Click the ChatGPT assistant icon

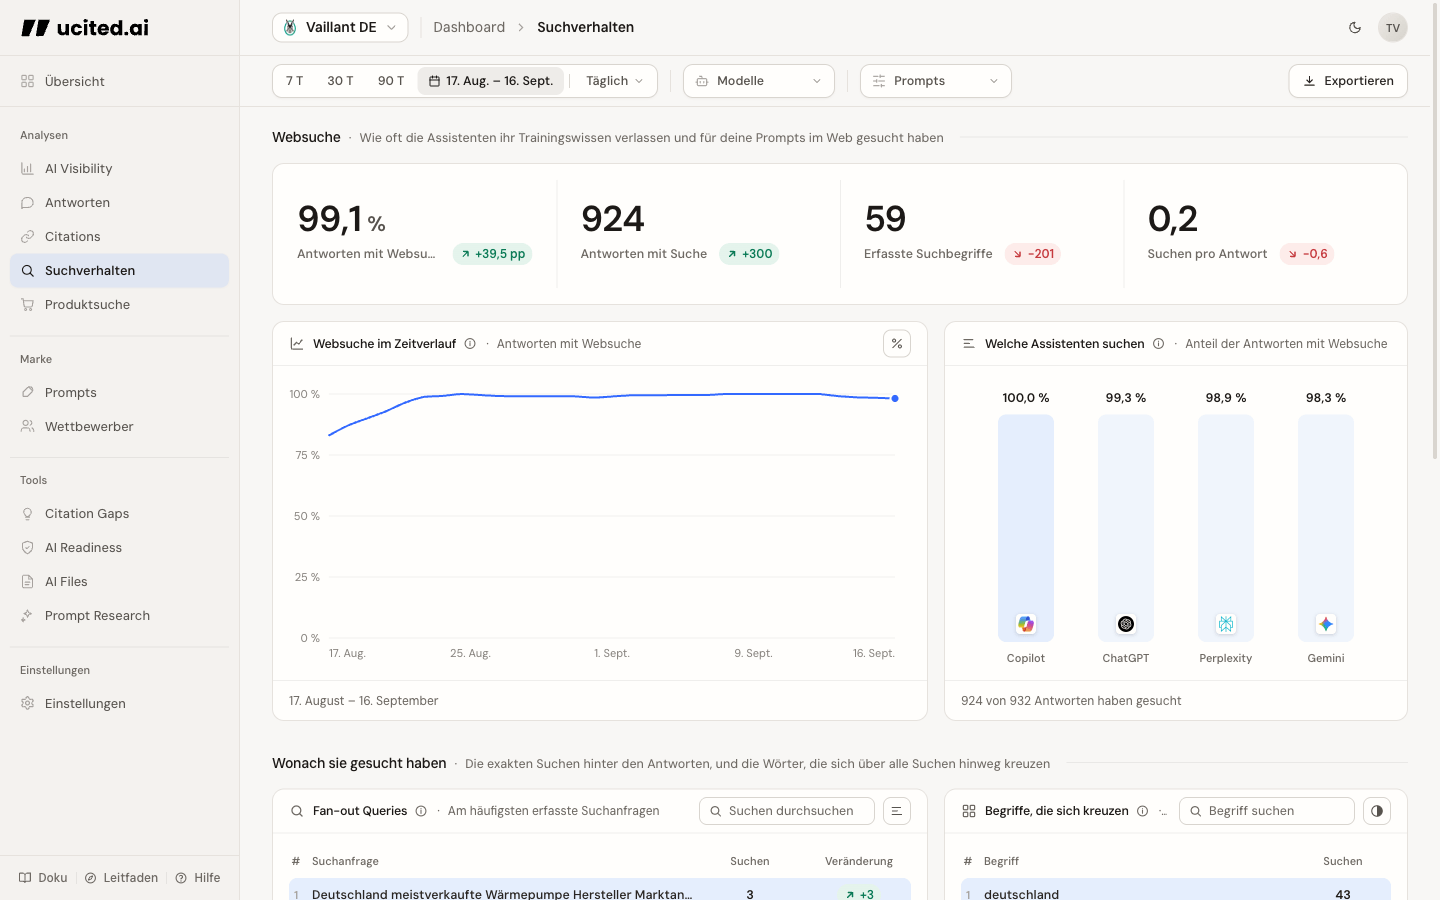1126,624
